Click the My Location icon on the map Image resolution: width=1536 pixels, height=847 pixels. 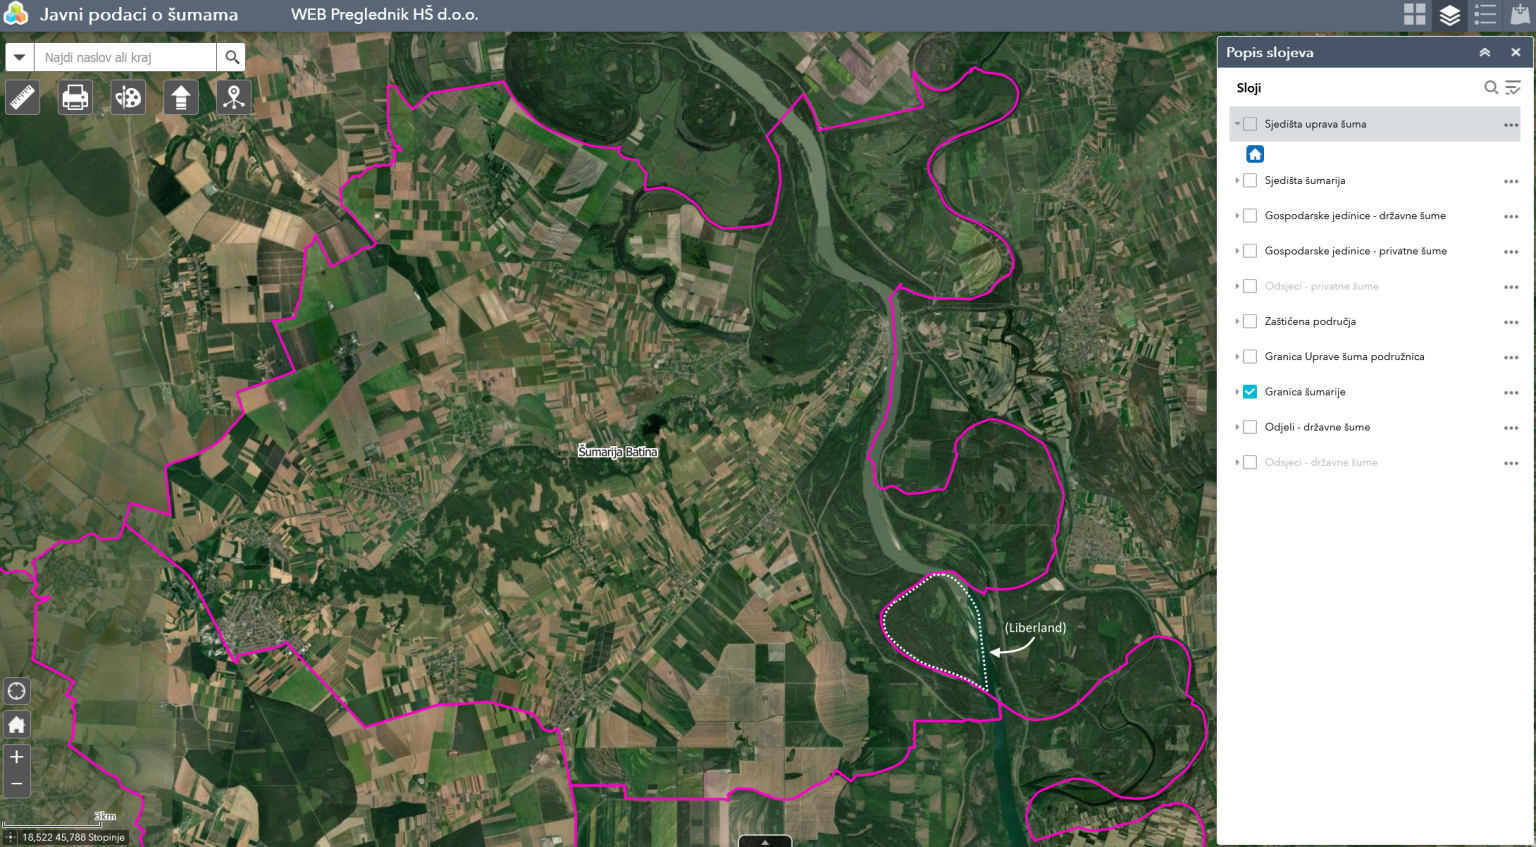coord(17,690)
